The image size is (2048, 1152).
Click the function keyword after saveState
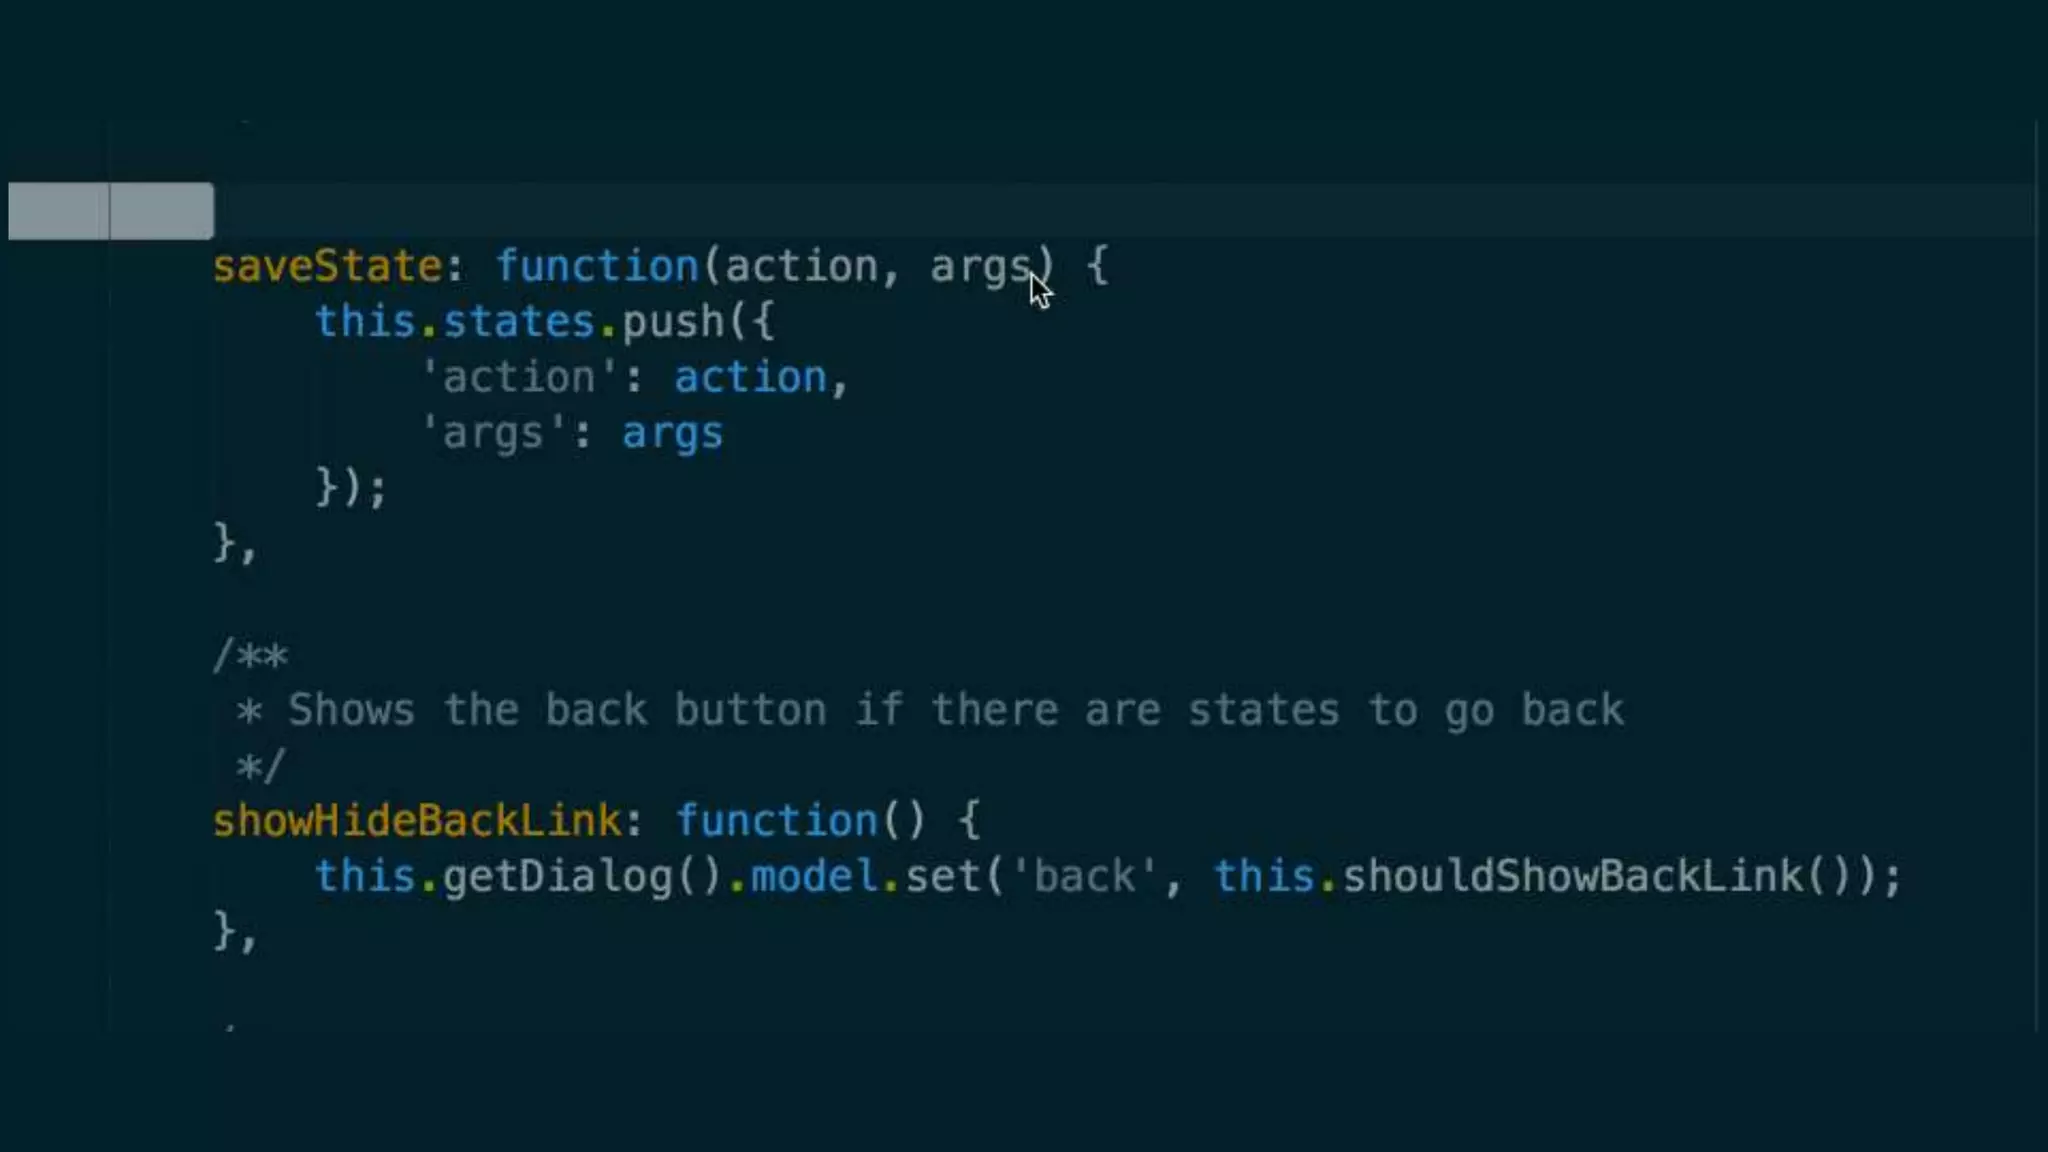point(597,267)
